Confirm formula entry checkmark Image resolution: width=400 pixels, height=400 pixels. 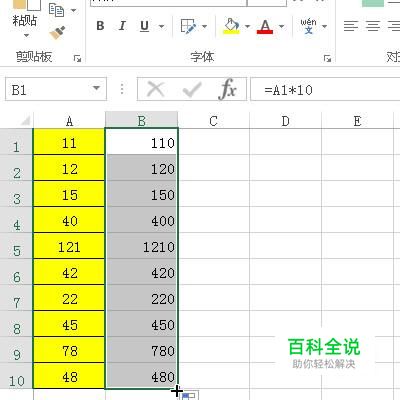point(192,89)
